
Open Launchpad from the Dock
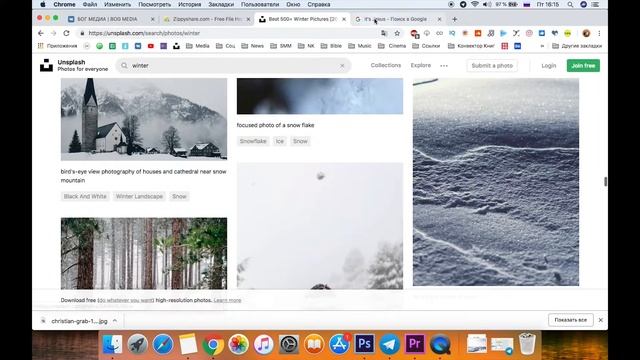[138, 344]
